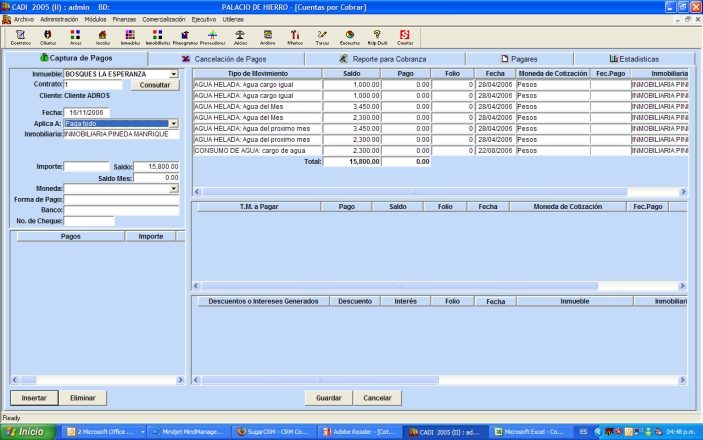
Task: Expand the Inmueble dropdown list
Action: 174,74
